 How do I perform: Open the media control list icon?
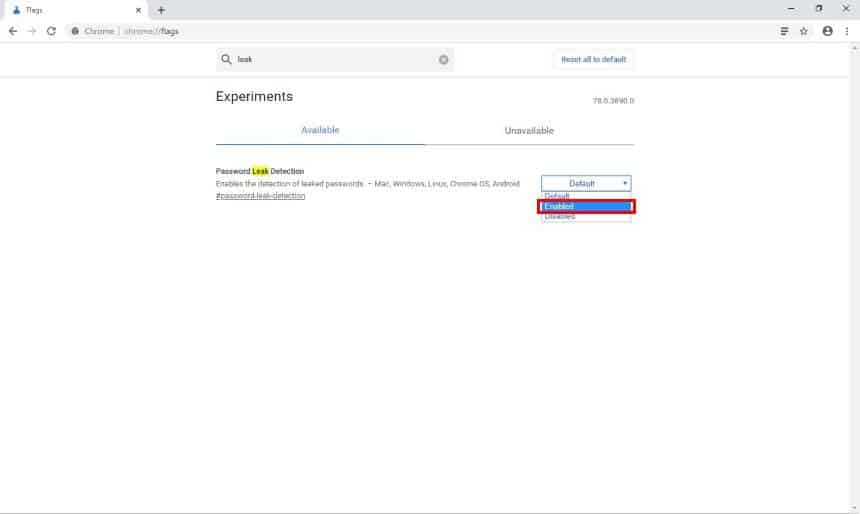[x=784, y=31]
